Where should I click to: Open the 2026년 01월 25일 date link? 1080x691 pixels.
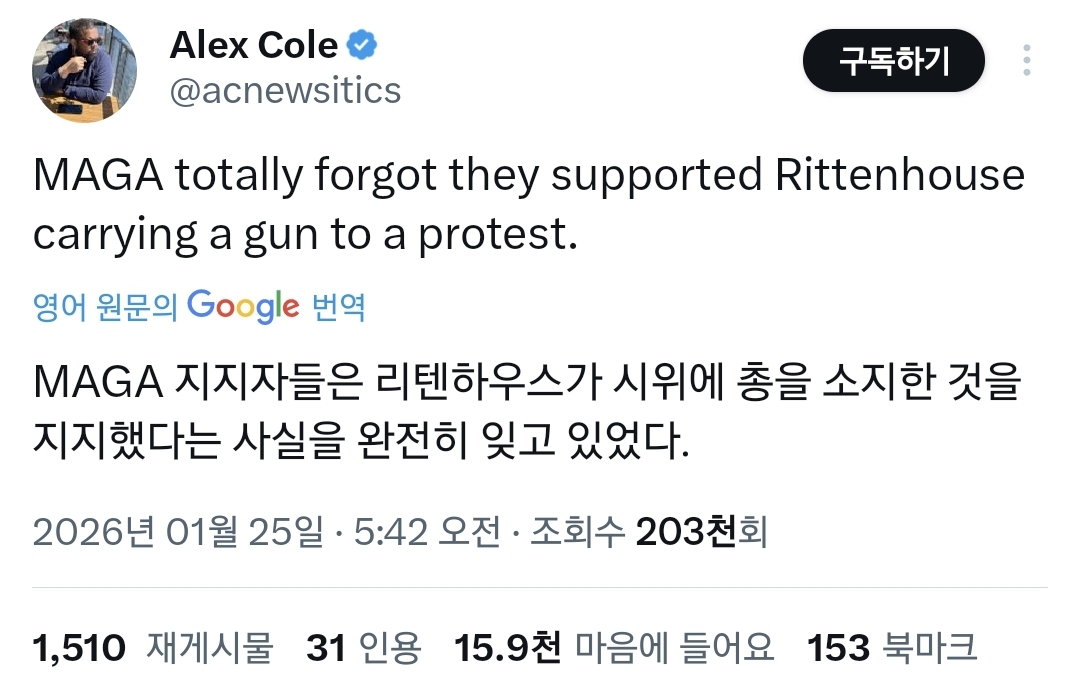coord(178,532)
